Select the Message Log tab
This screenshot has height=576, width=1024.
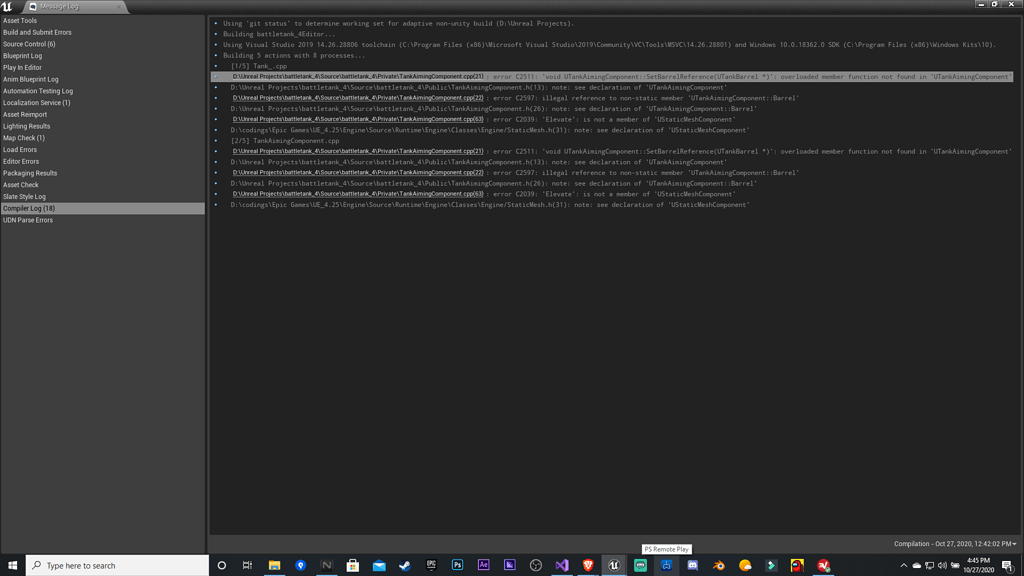tap(74, 7)
